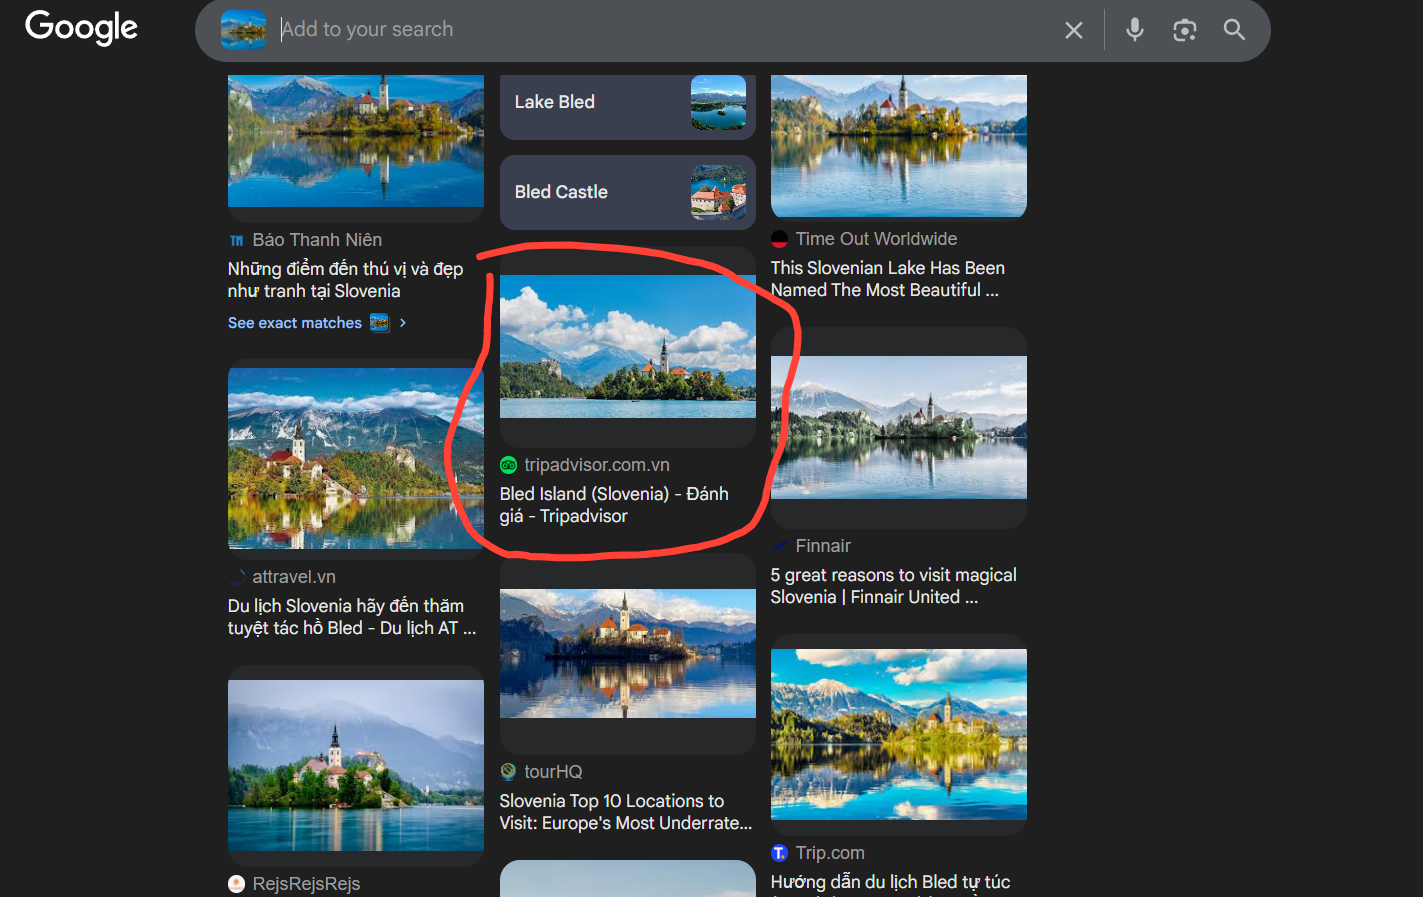Open the Trip.com result image
Screen dimensions: 1423x897
click(899, 735)
